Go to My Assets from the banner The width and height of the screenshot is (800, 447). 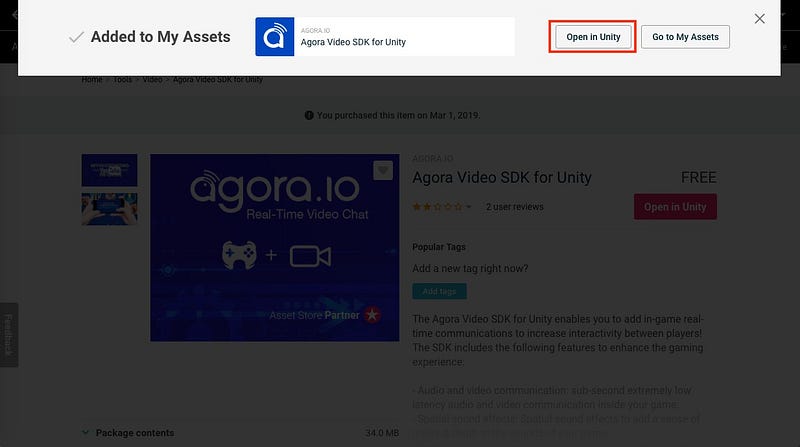[x=685, y=37]
